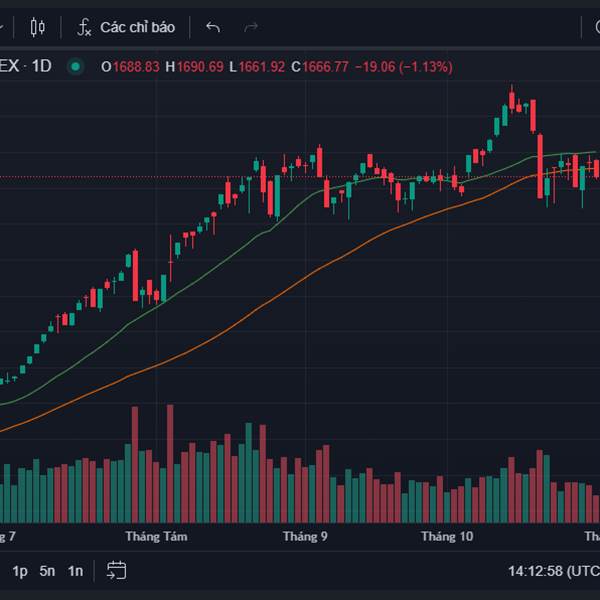600x600 pixels.
Task: Click the Các chỉ báo function icon
Action: click(85, 27)
